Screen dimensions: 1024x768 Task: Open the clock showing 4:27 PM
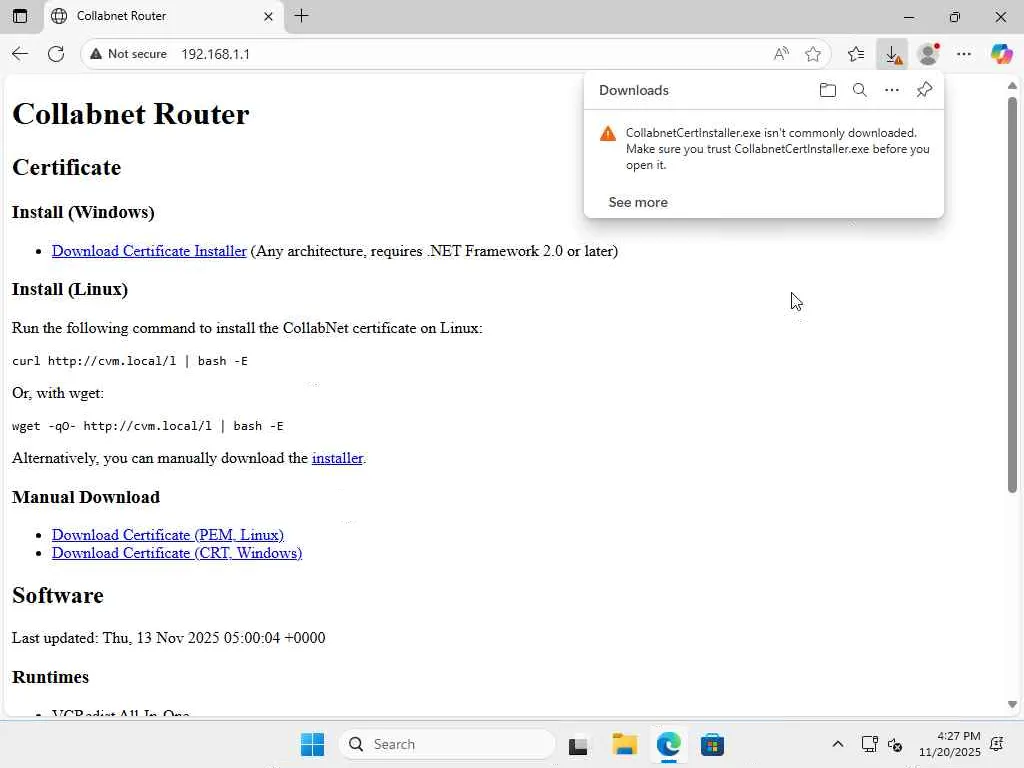click(x=950, y=744)
